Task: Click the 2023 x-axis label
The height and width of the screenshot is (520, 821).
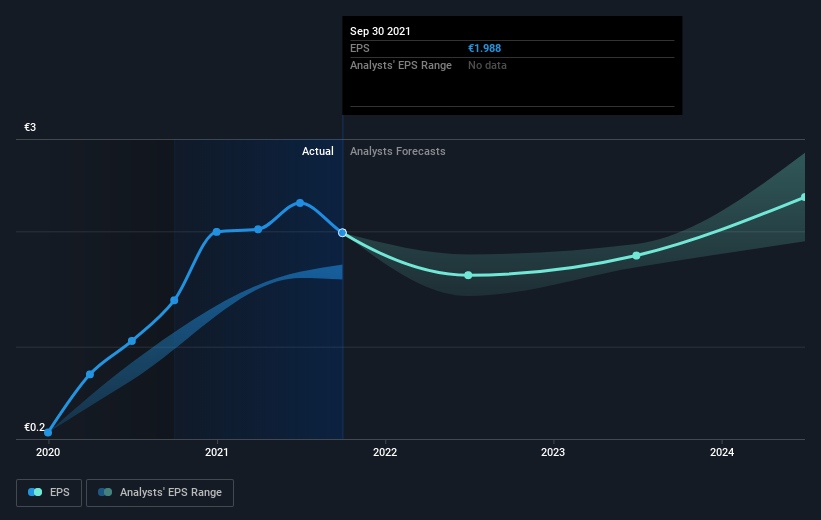Action: click(553, 452)
